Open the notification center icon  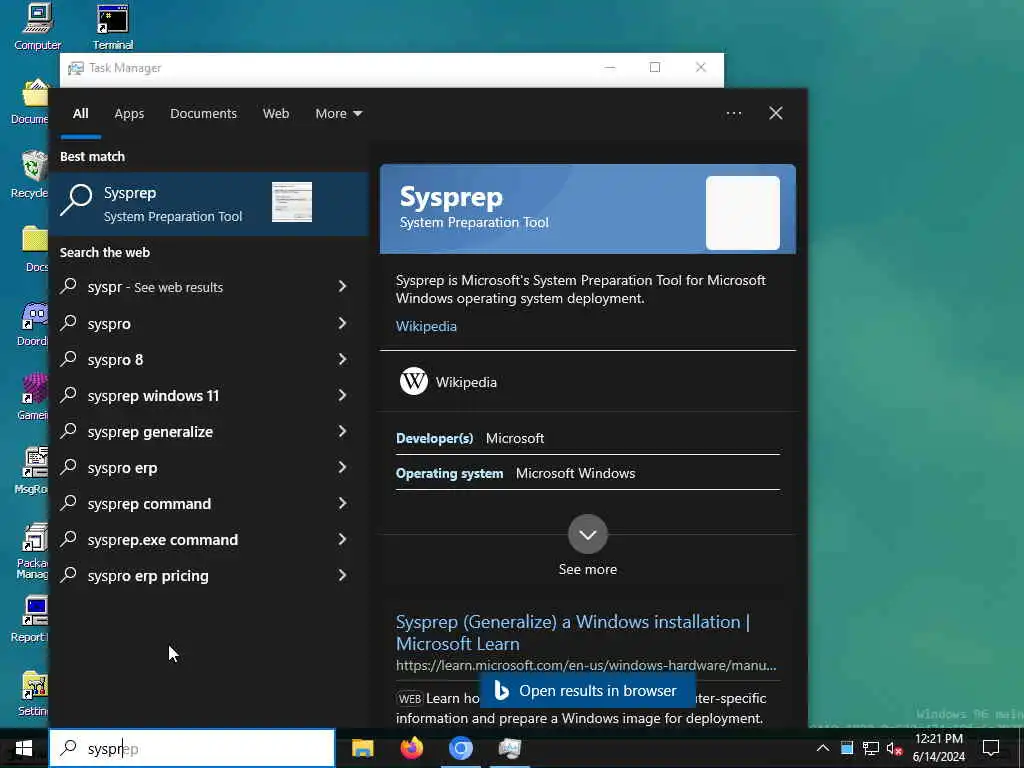pos(991,748)
